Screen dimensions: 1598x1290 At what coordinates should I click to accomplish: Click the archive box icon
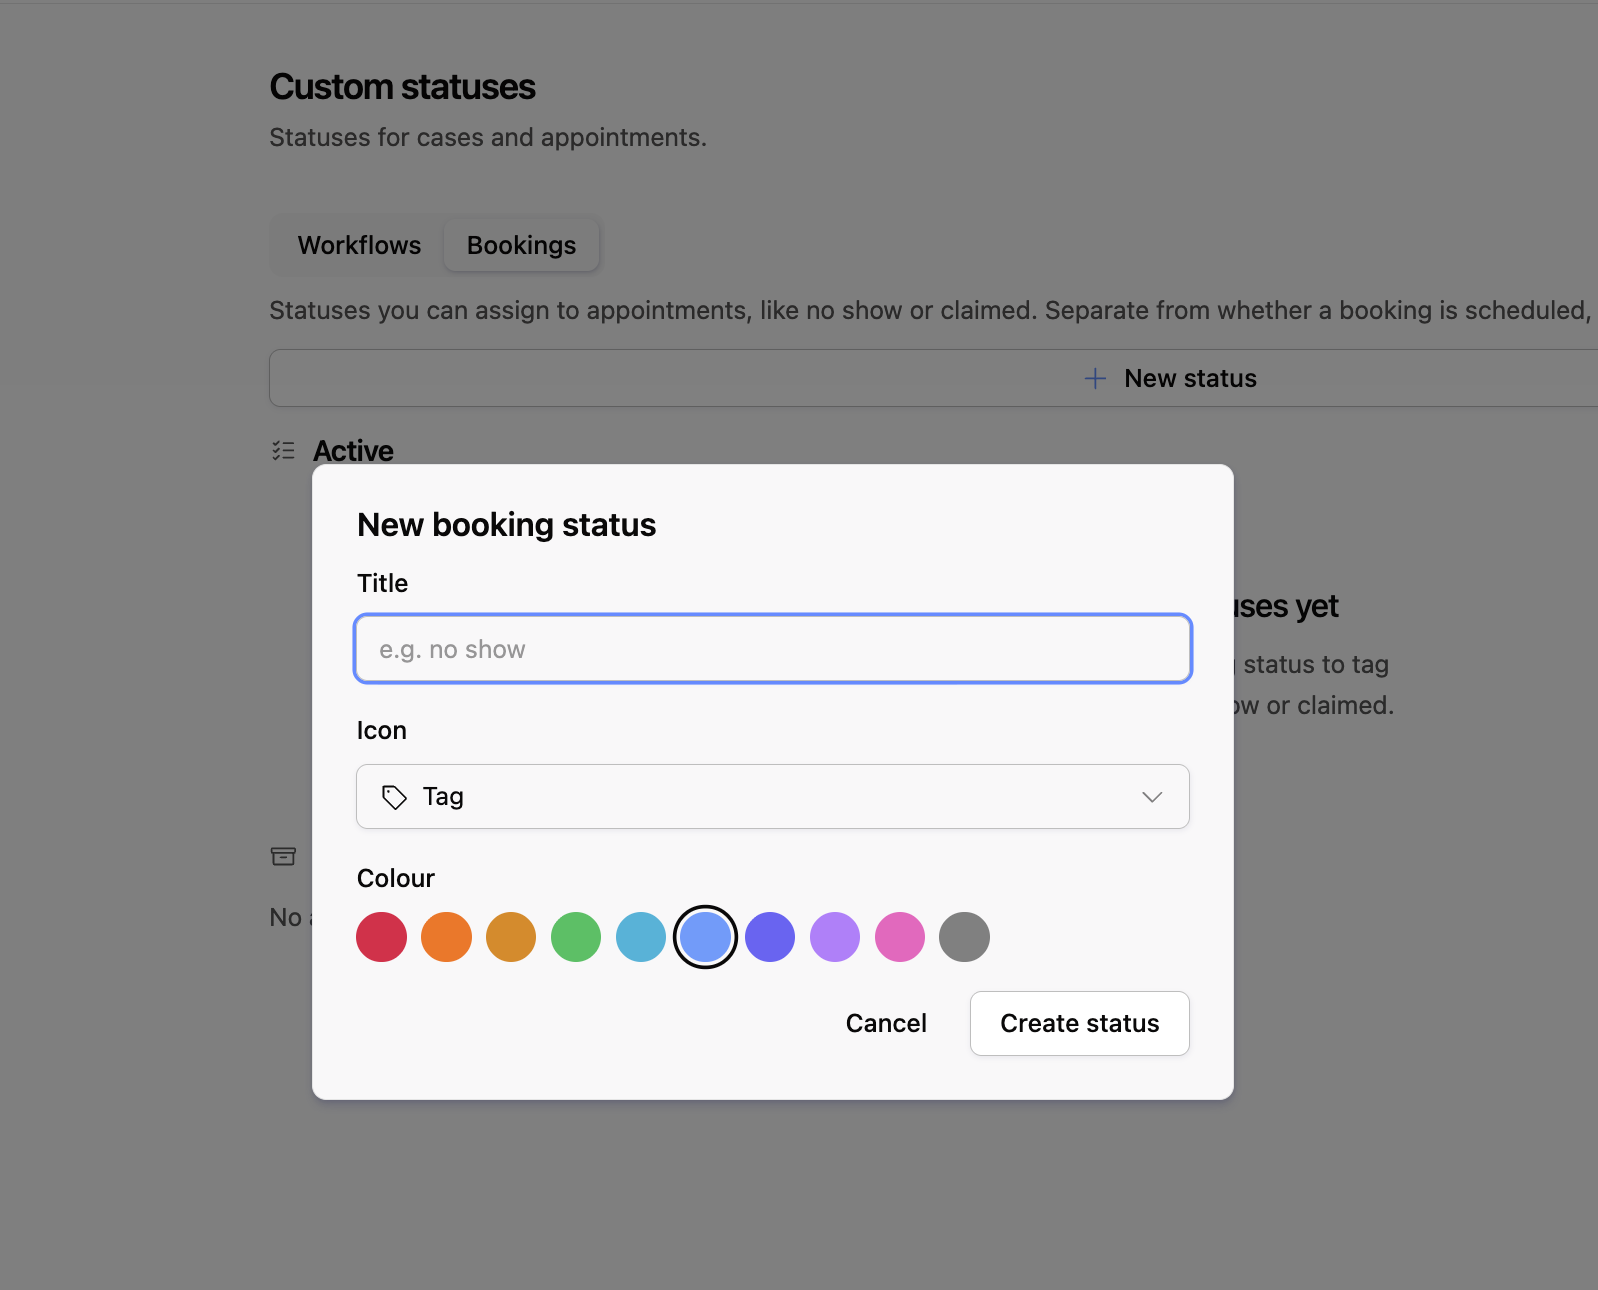click(283, 856)
